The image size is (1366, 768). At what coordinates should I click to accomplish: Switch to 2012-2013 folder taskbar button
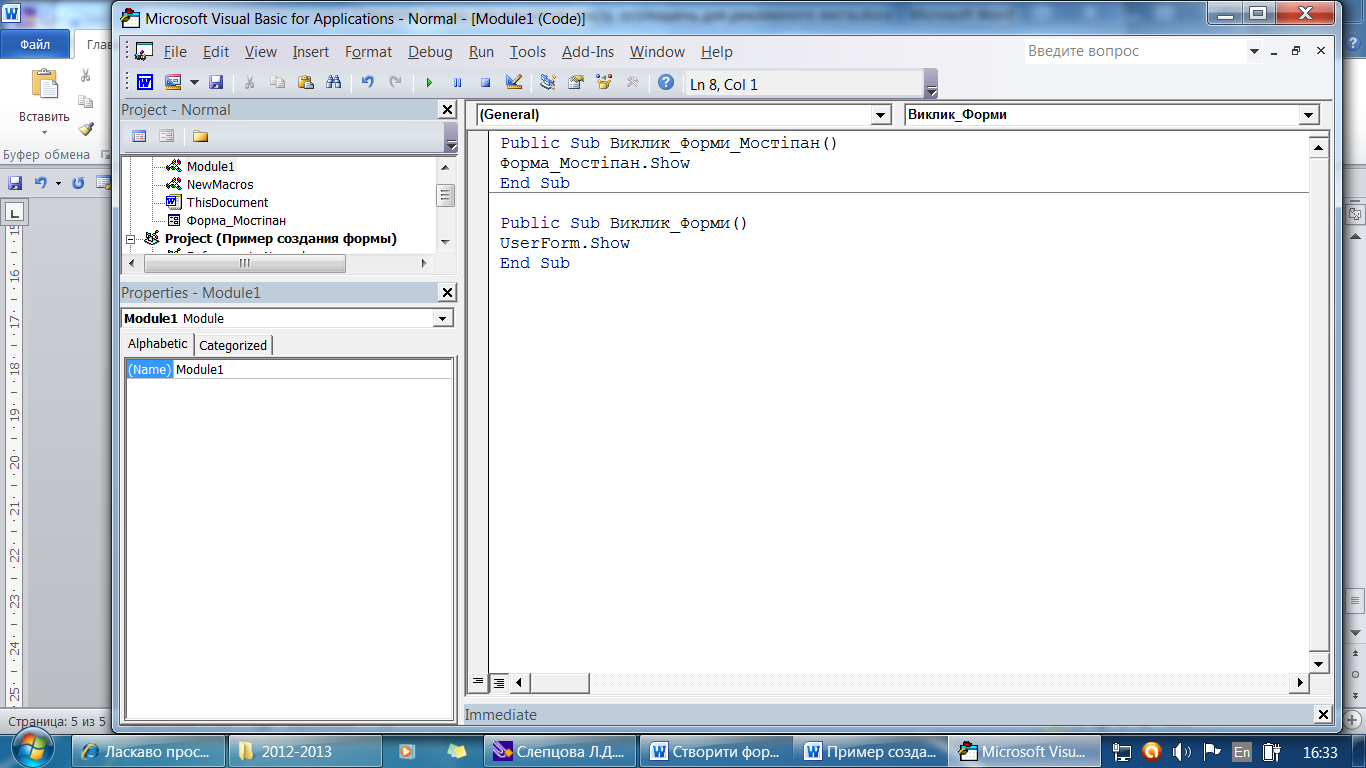pyautogui.click(x=306, y=751)
